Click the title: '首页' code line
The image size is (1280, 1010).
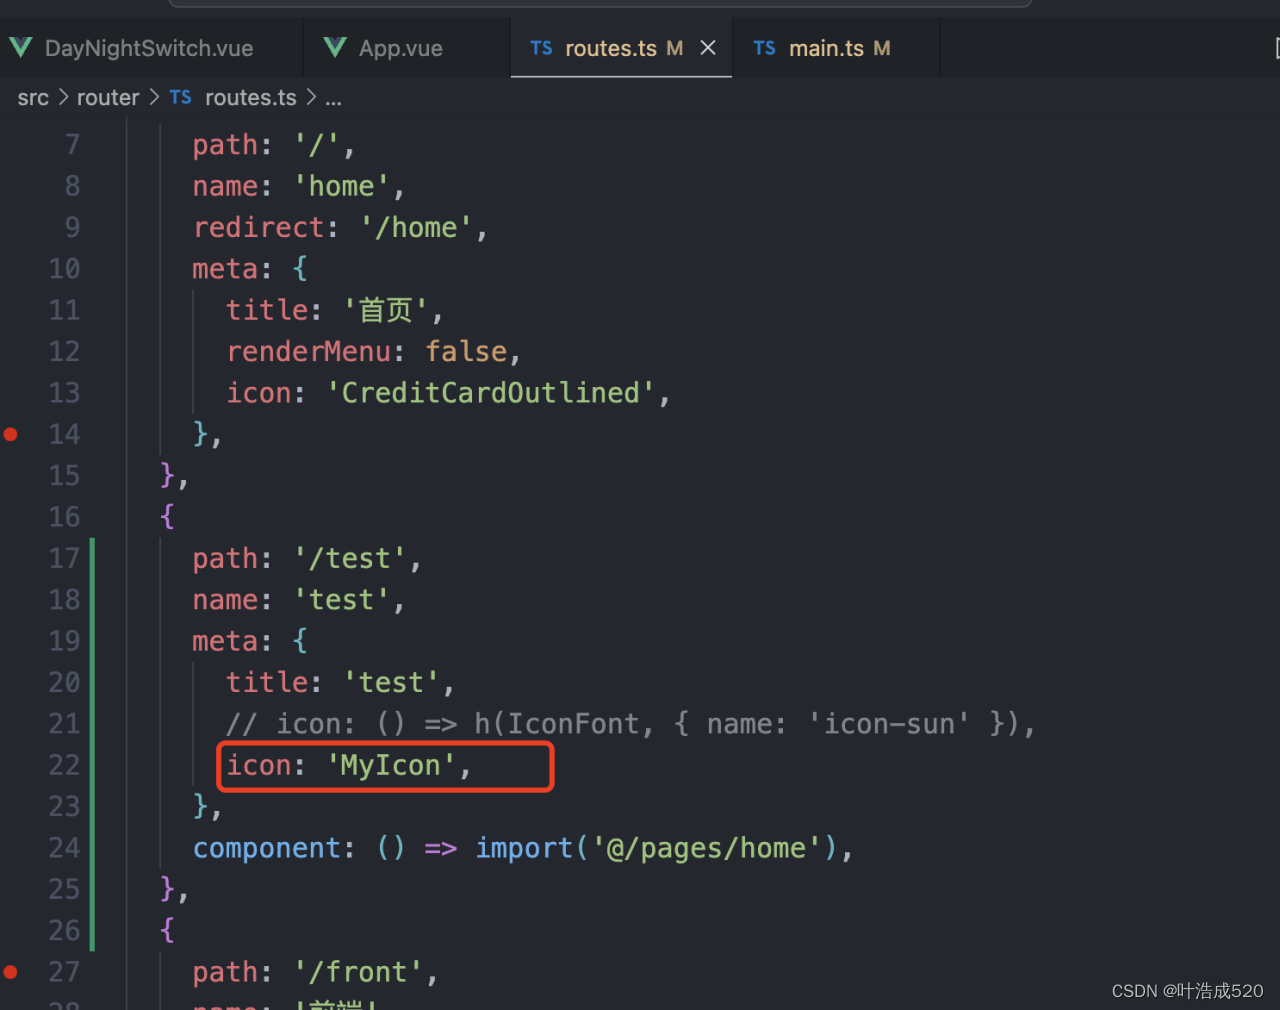pos(335,310)
